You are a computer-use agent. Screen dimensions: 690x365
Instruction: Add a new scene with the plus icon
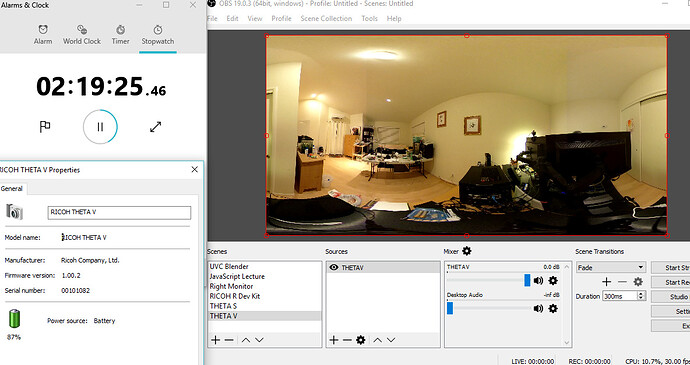215,340
